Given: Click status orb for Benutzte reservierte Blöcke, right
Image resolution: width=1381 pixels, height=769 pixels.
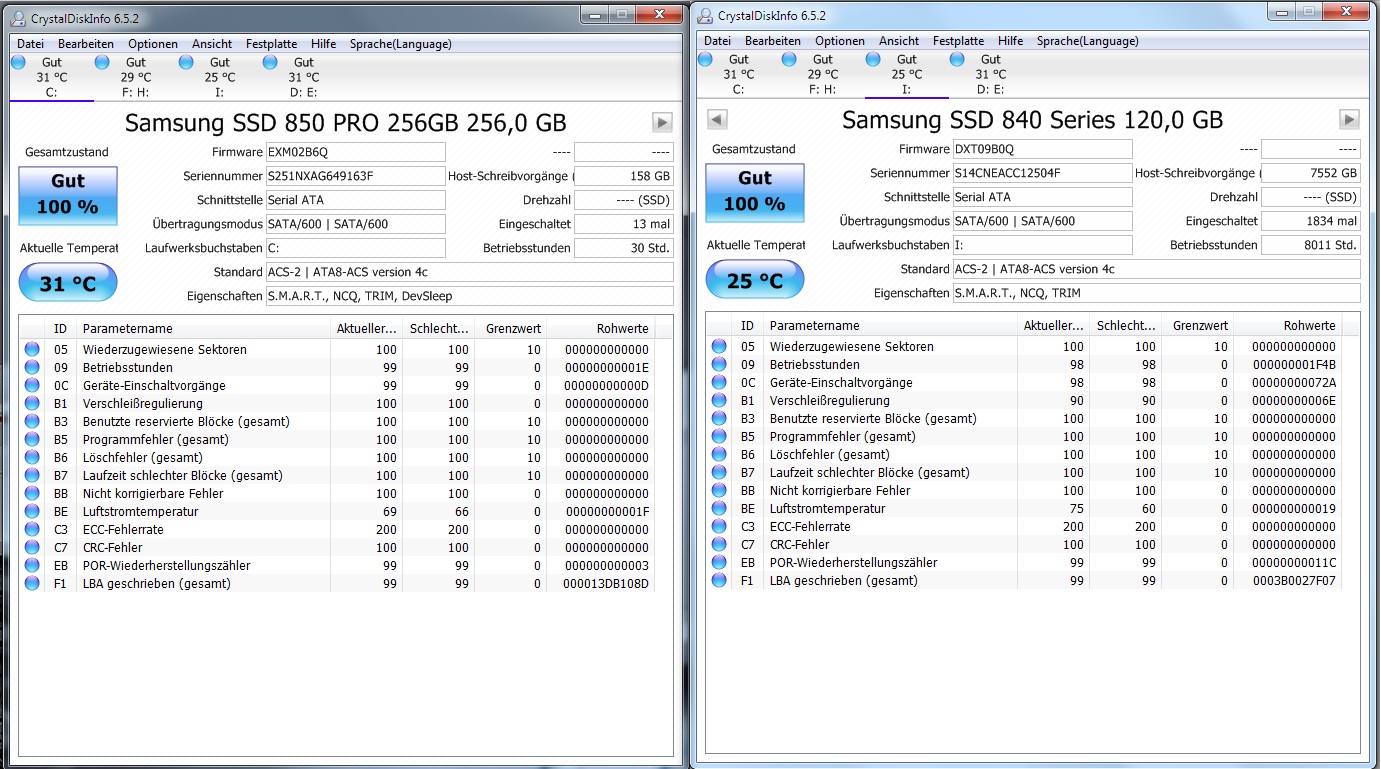Looking at the screenshot, I should tap(719, 419).
